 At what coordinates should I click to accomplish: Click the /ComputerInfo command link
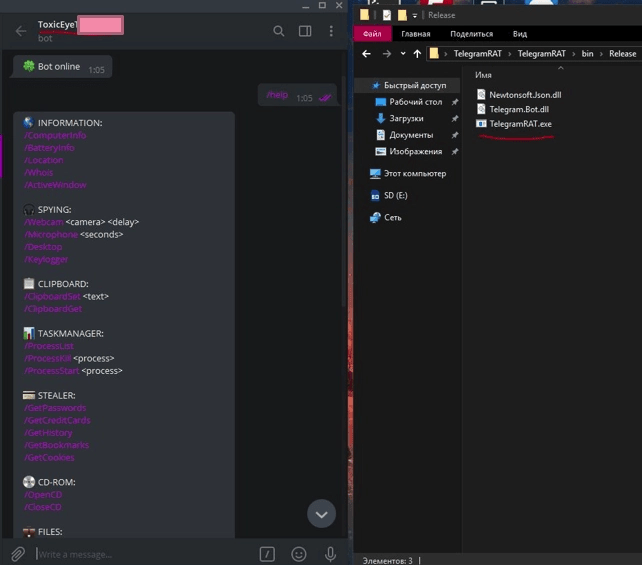(55, 135)
